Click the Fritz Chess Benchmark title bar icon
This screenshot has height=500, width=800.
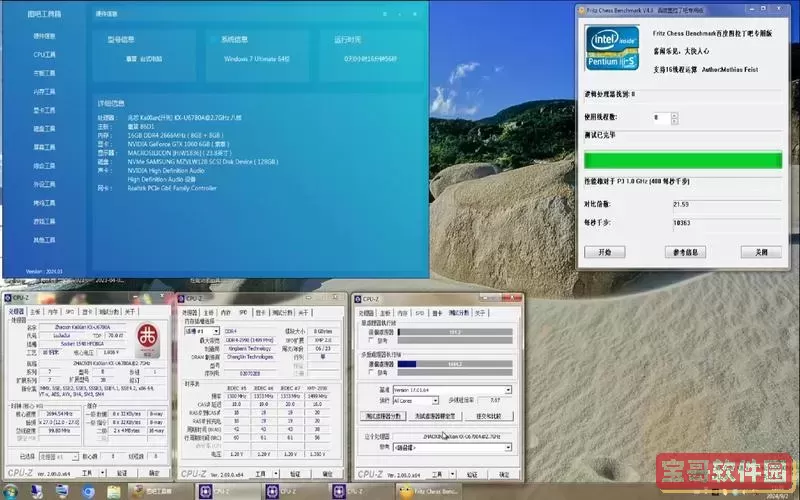tap(581, 10)
